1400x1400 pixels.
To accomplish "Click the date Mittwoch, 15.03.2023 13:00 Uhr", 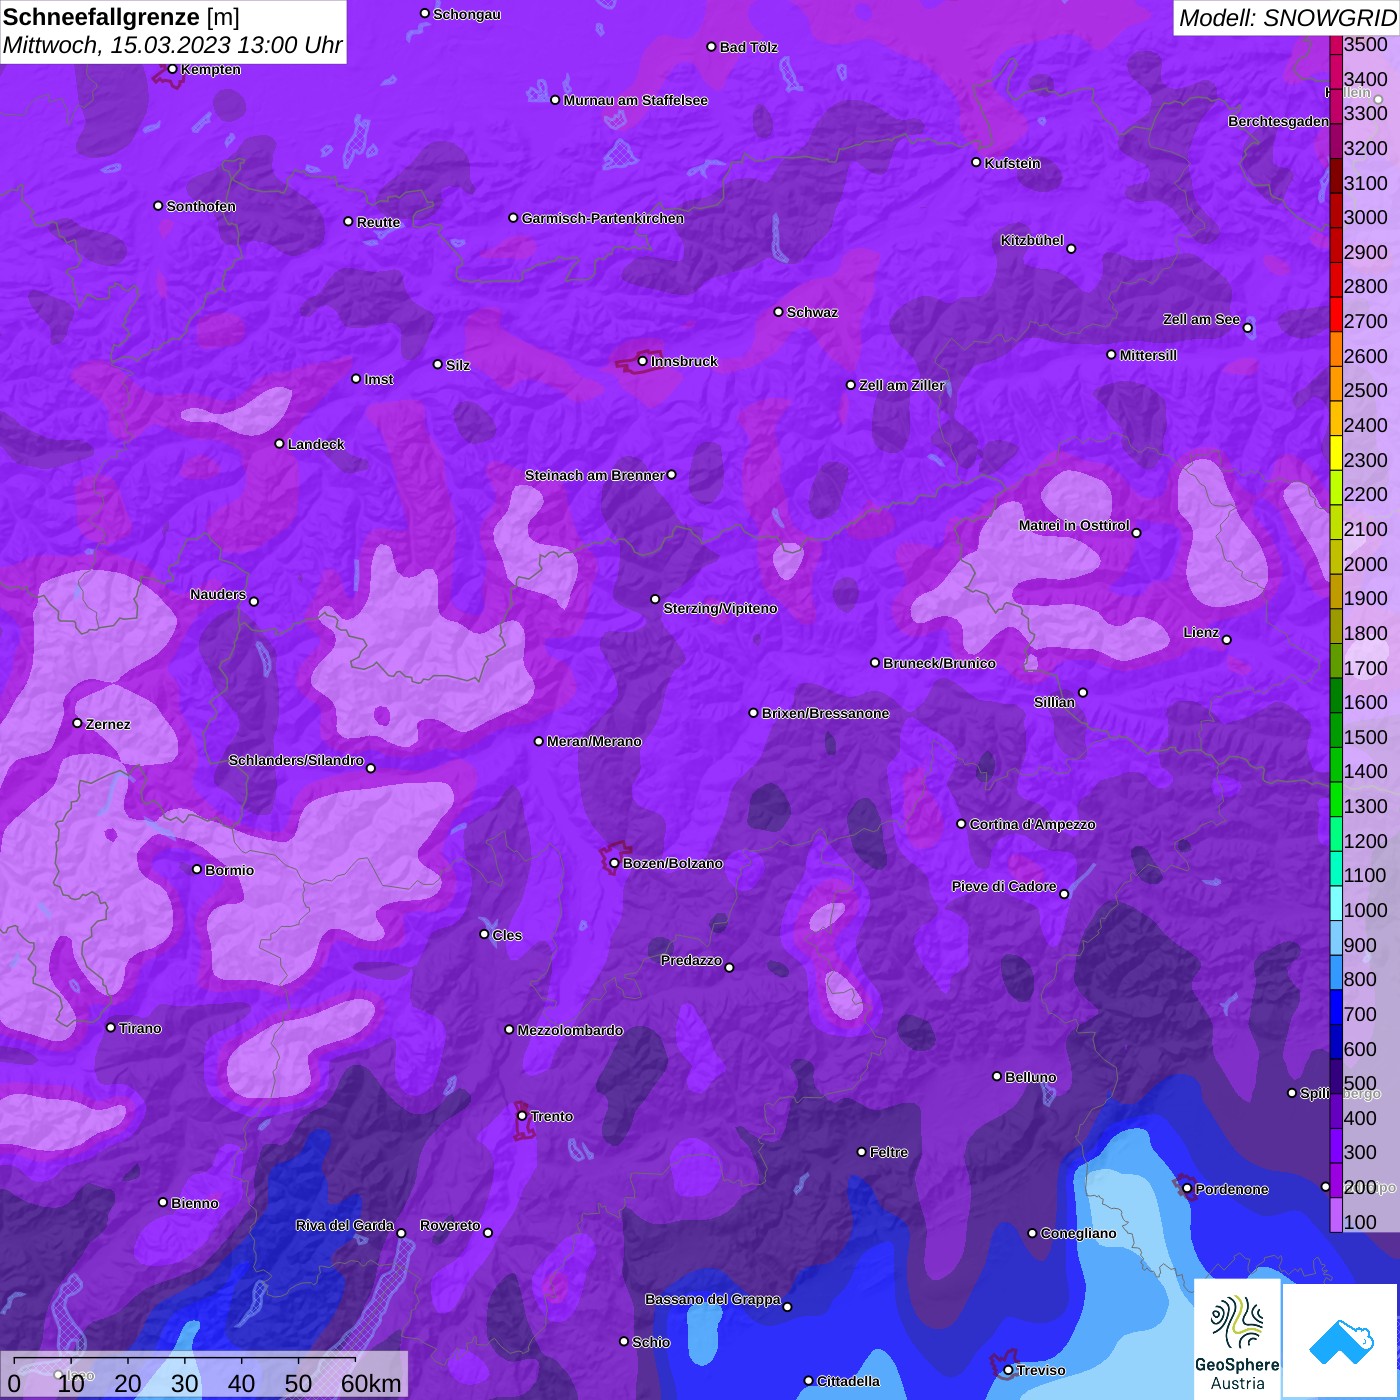I will click(x=172, y=46).
